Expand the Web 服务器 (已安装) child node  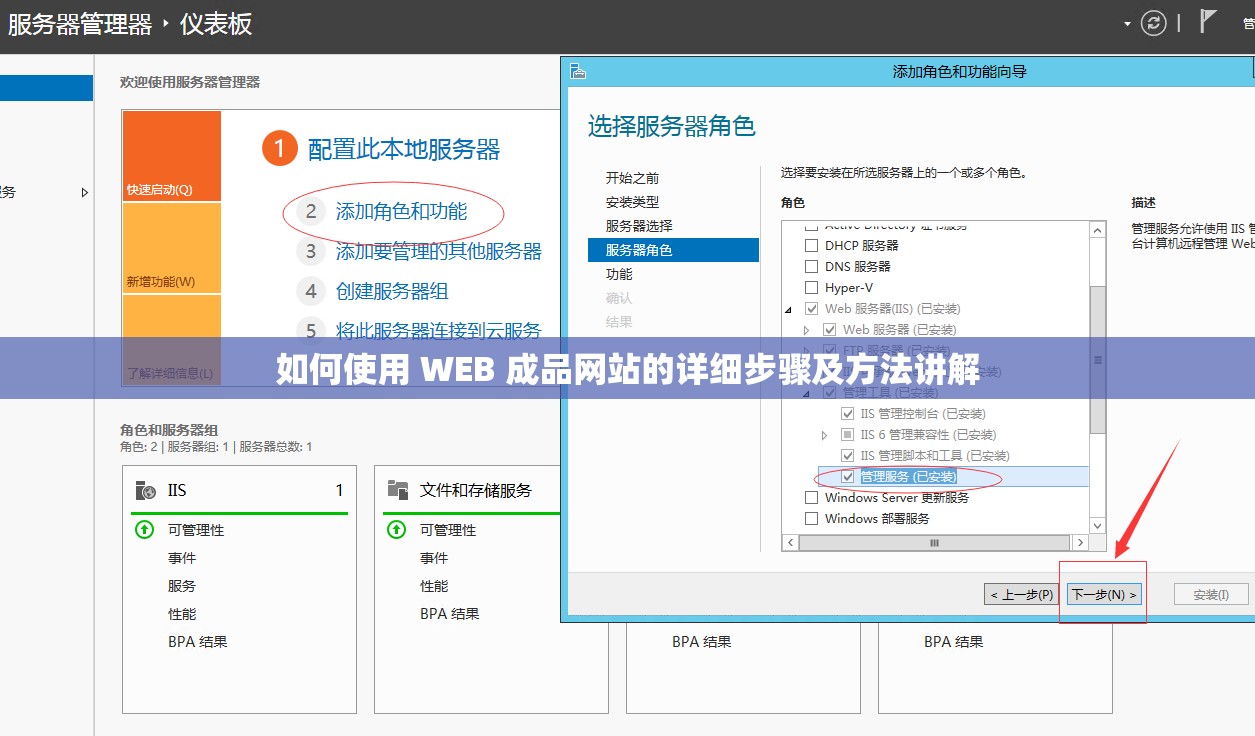coord(807,329)
